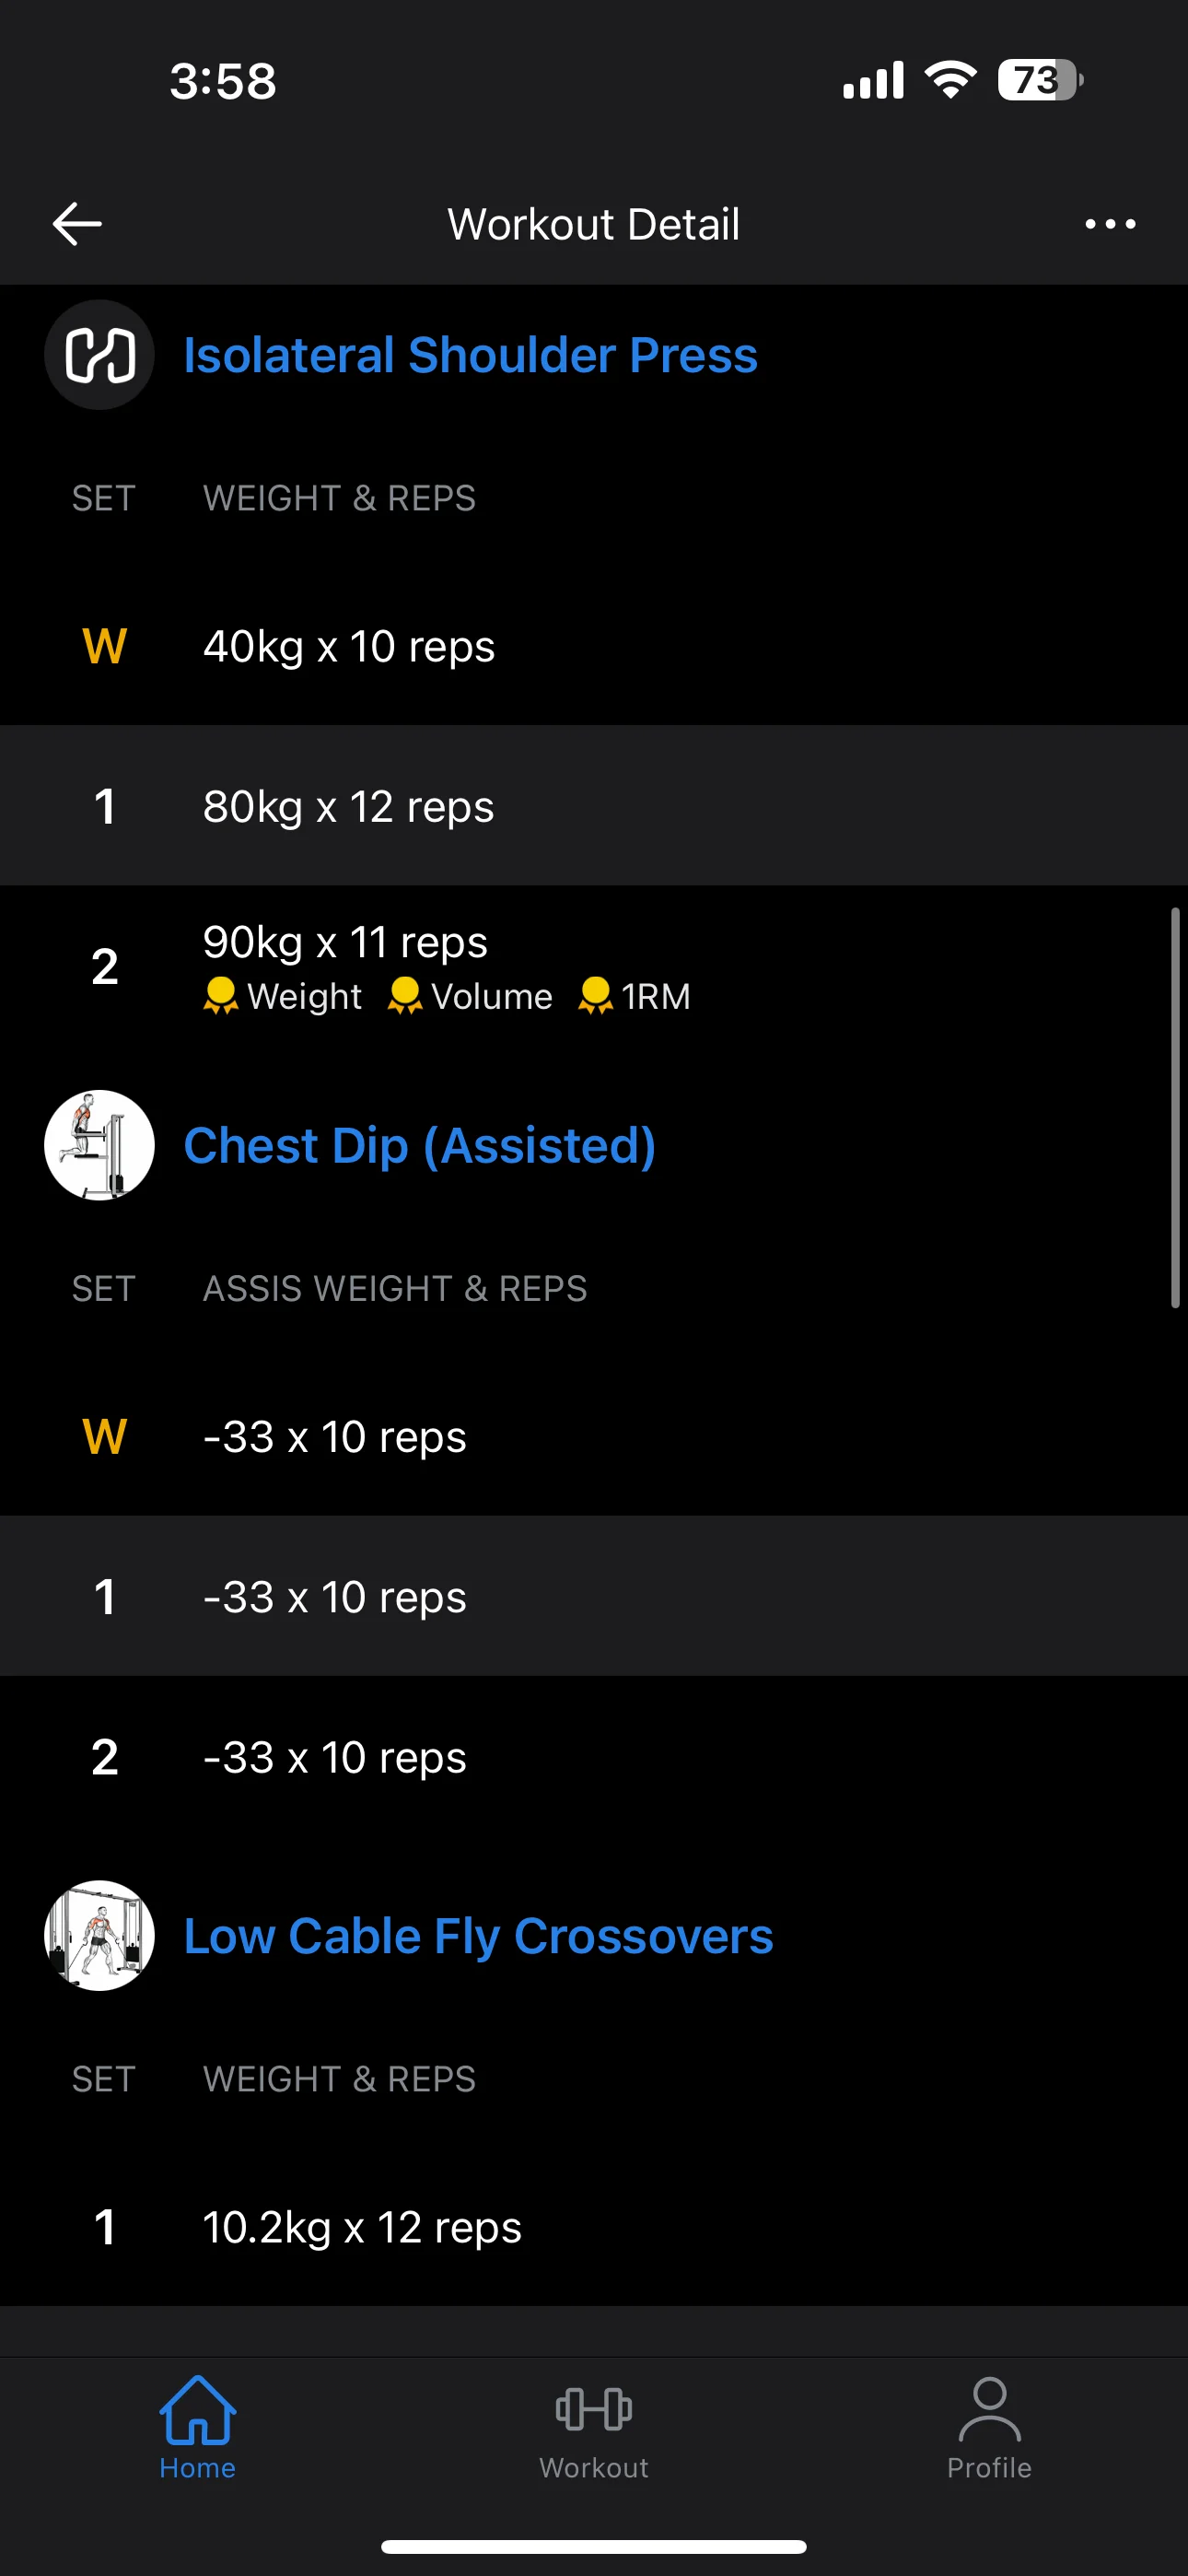
Task: Click the vertical scrollbar indicator
Action: point(1175,1107)
